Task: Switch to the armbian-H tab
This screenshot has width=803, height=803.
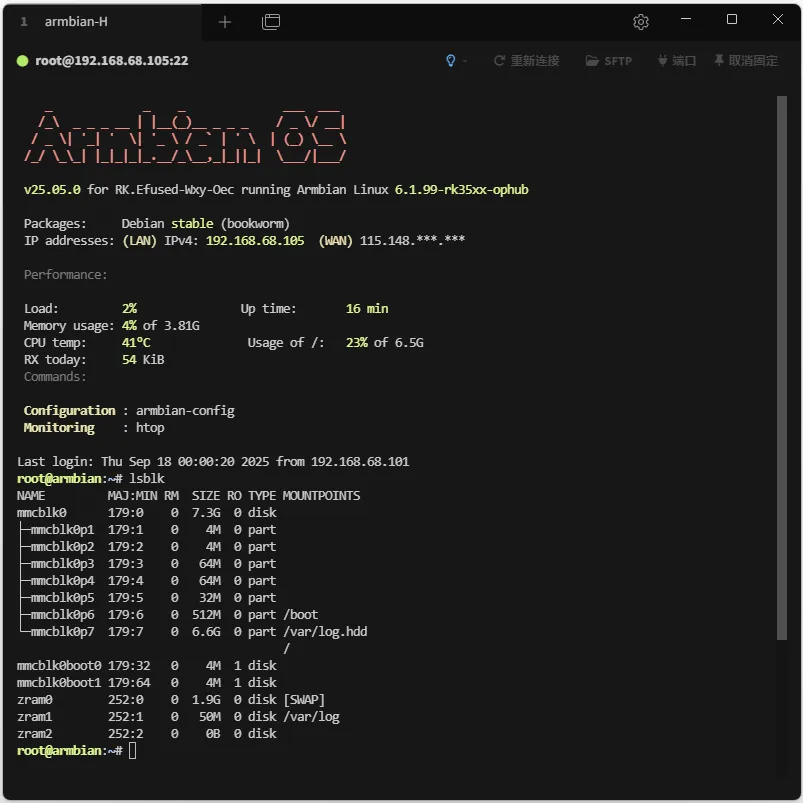Action: tap(76, 22)
